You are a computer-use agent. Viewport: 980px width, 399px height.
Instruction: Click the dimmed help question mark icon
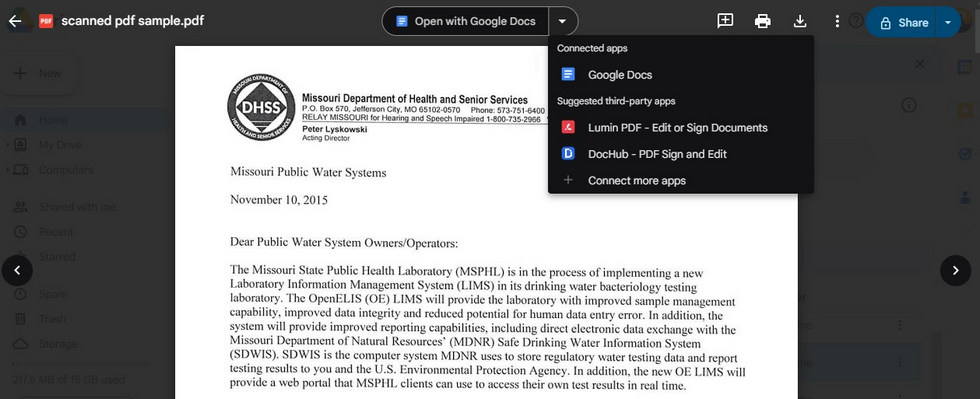(856, 21)
